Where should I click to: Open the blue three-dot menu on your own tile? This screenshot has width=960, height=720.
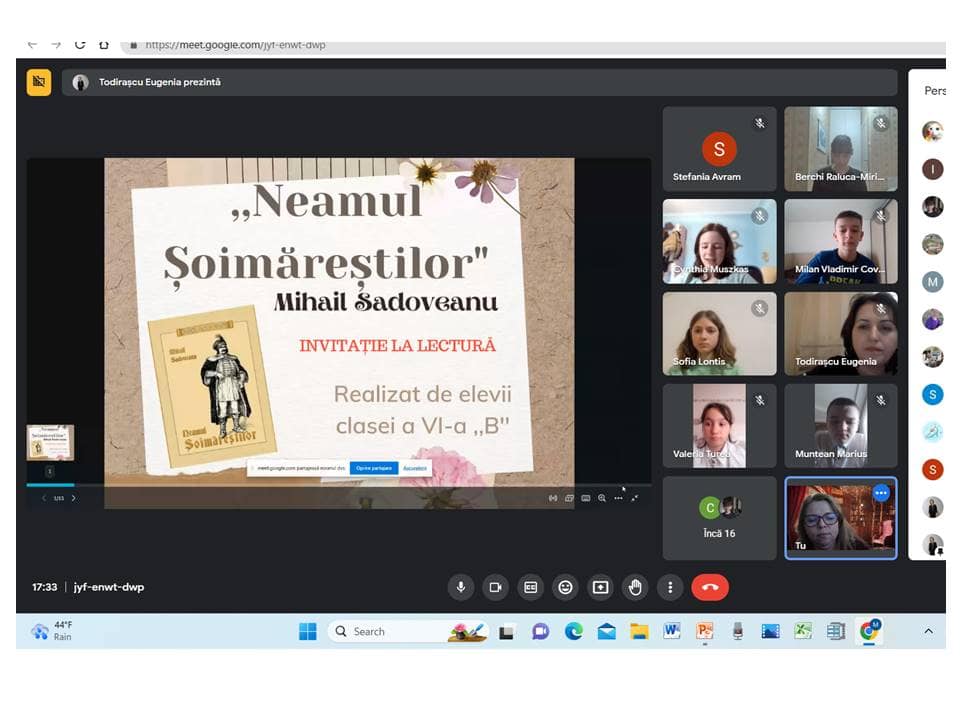point(881,493)
